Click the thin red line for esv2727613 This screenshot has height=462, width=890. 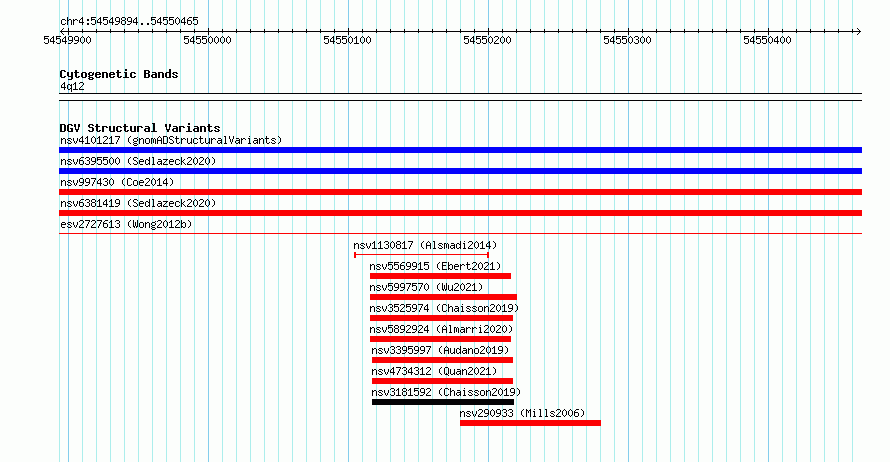(x=460, y=233)
